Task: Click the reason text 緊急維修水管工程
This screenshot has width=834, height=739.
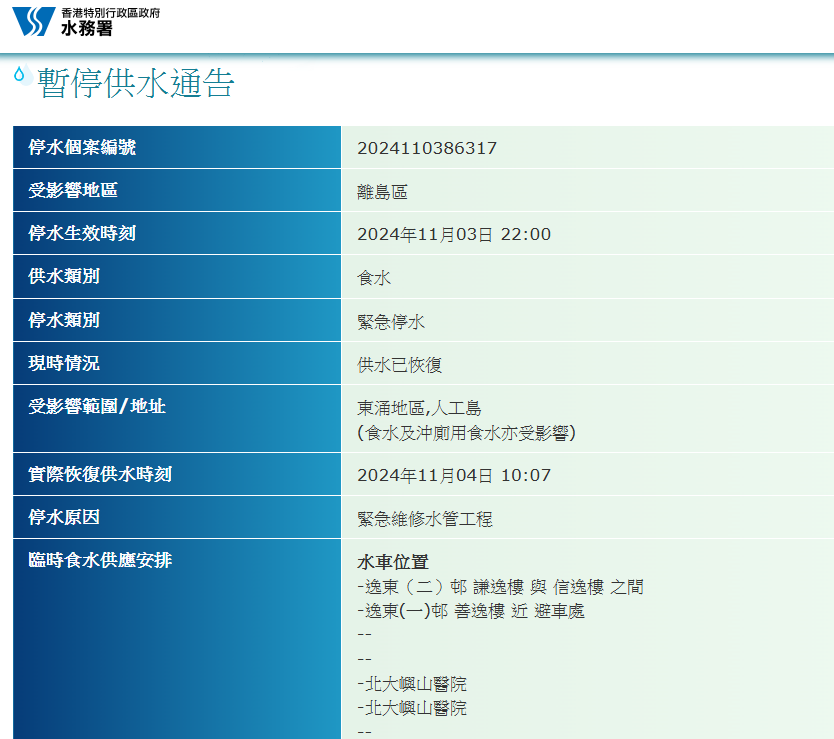Action: [425, 519]
